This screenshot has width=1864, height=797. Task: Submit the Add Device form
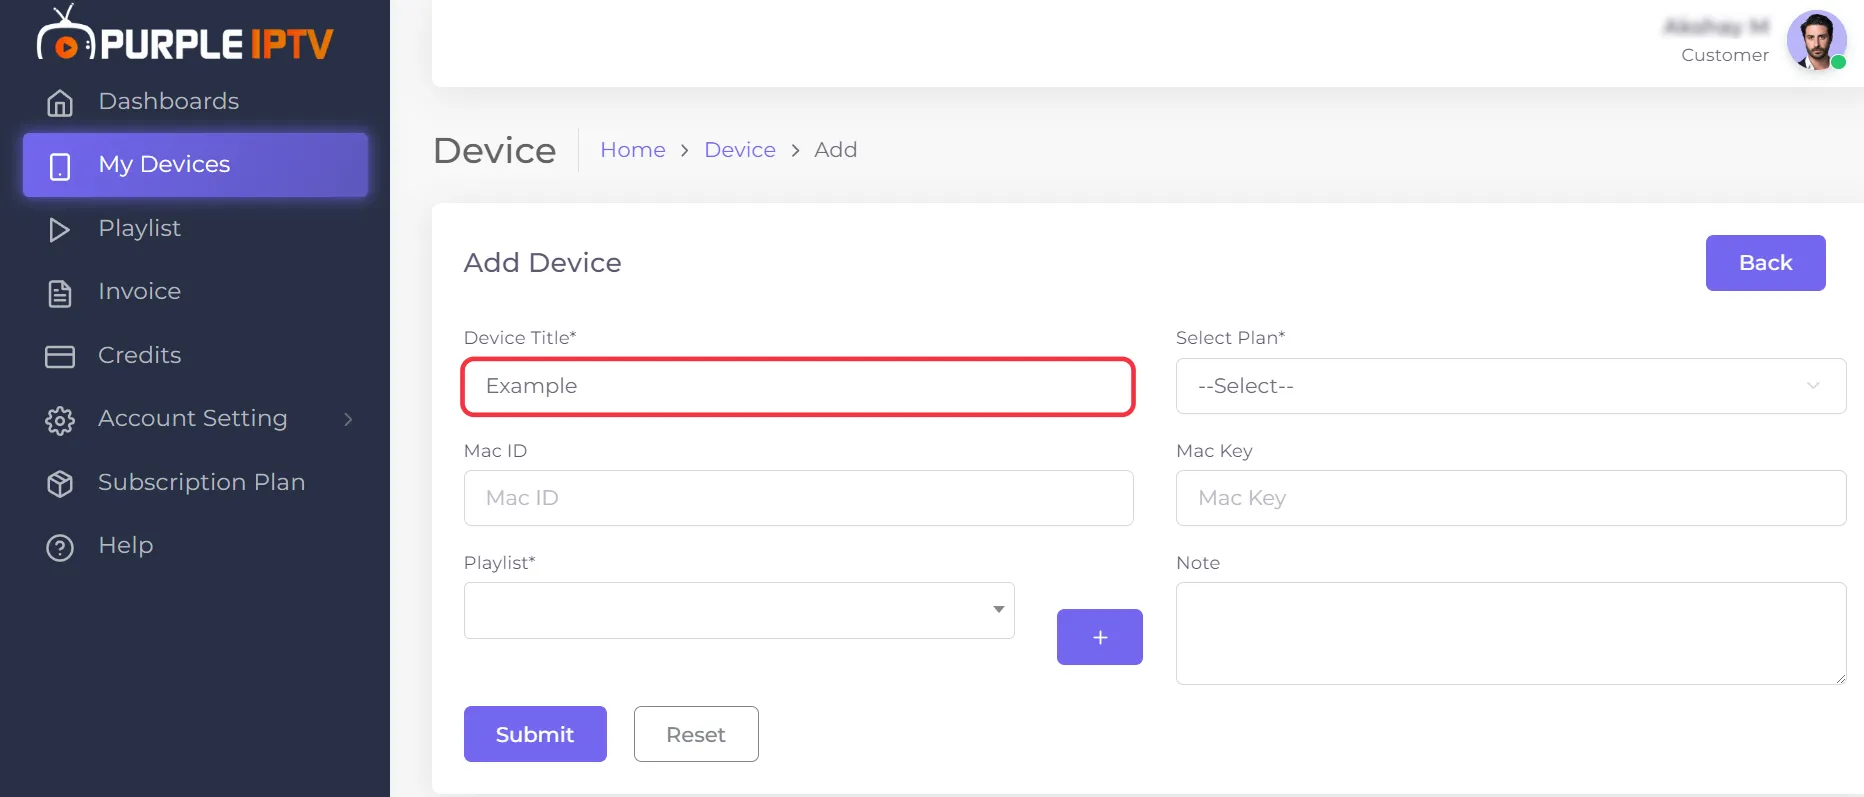[x=535, y=734]
